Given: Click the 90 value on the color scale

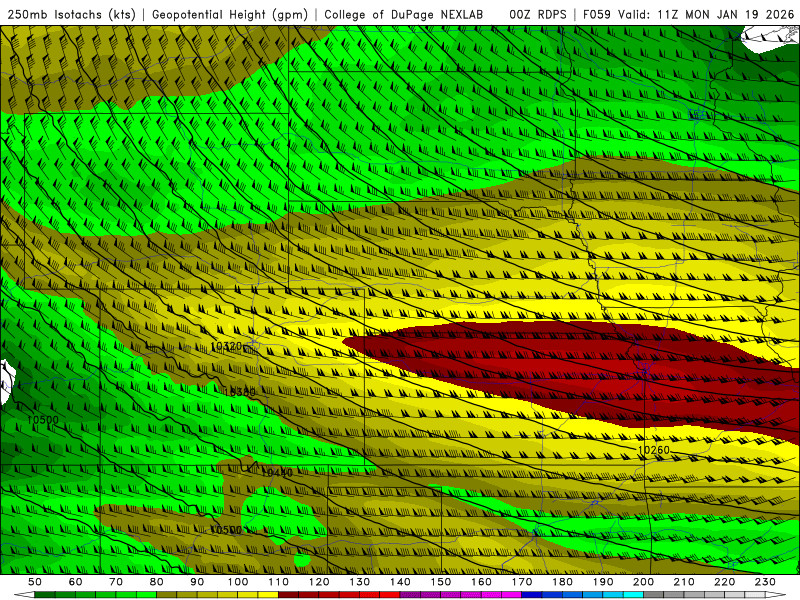Looking at the screenshot, I should coord(197,582).
